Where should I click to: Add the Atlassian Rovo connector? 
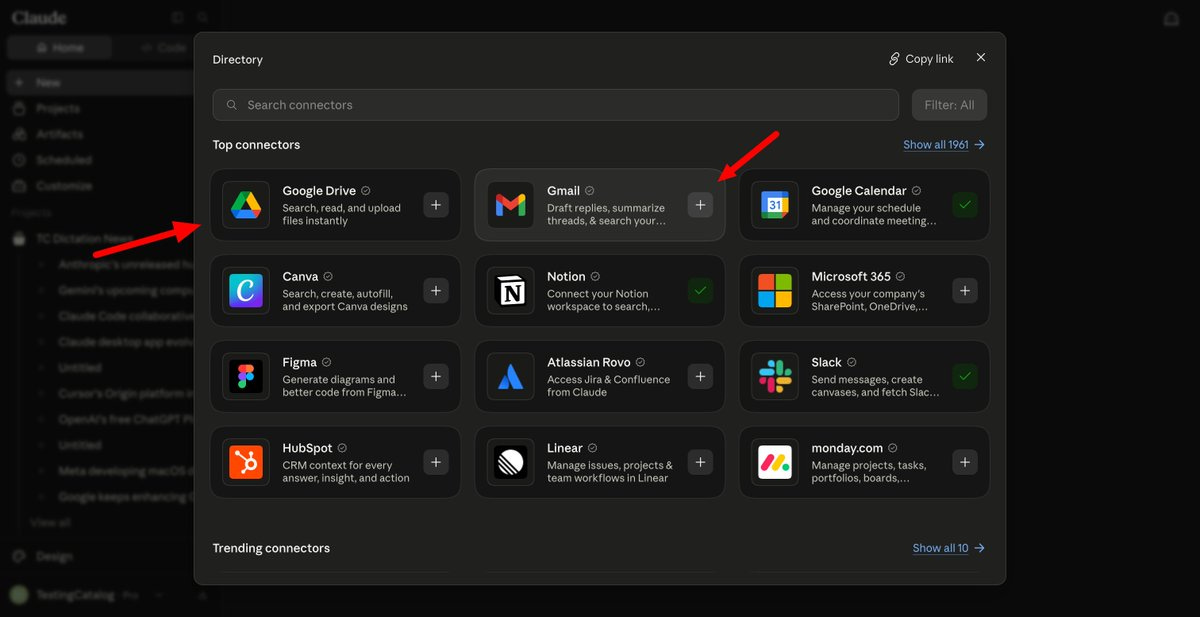point(700,377)
